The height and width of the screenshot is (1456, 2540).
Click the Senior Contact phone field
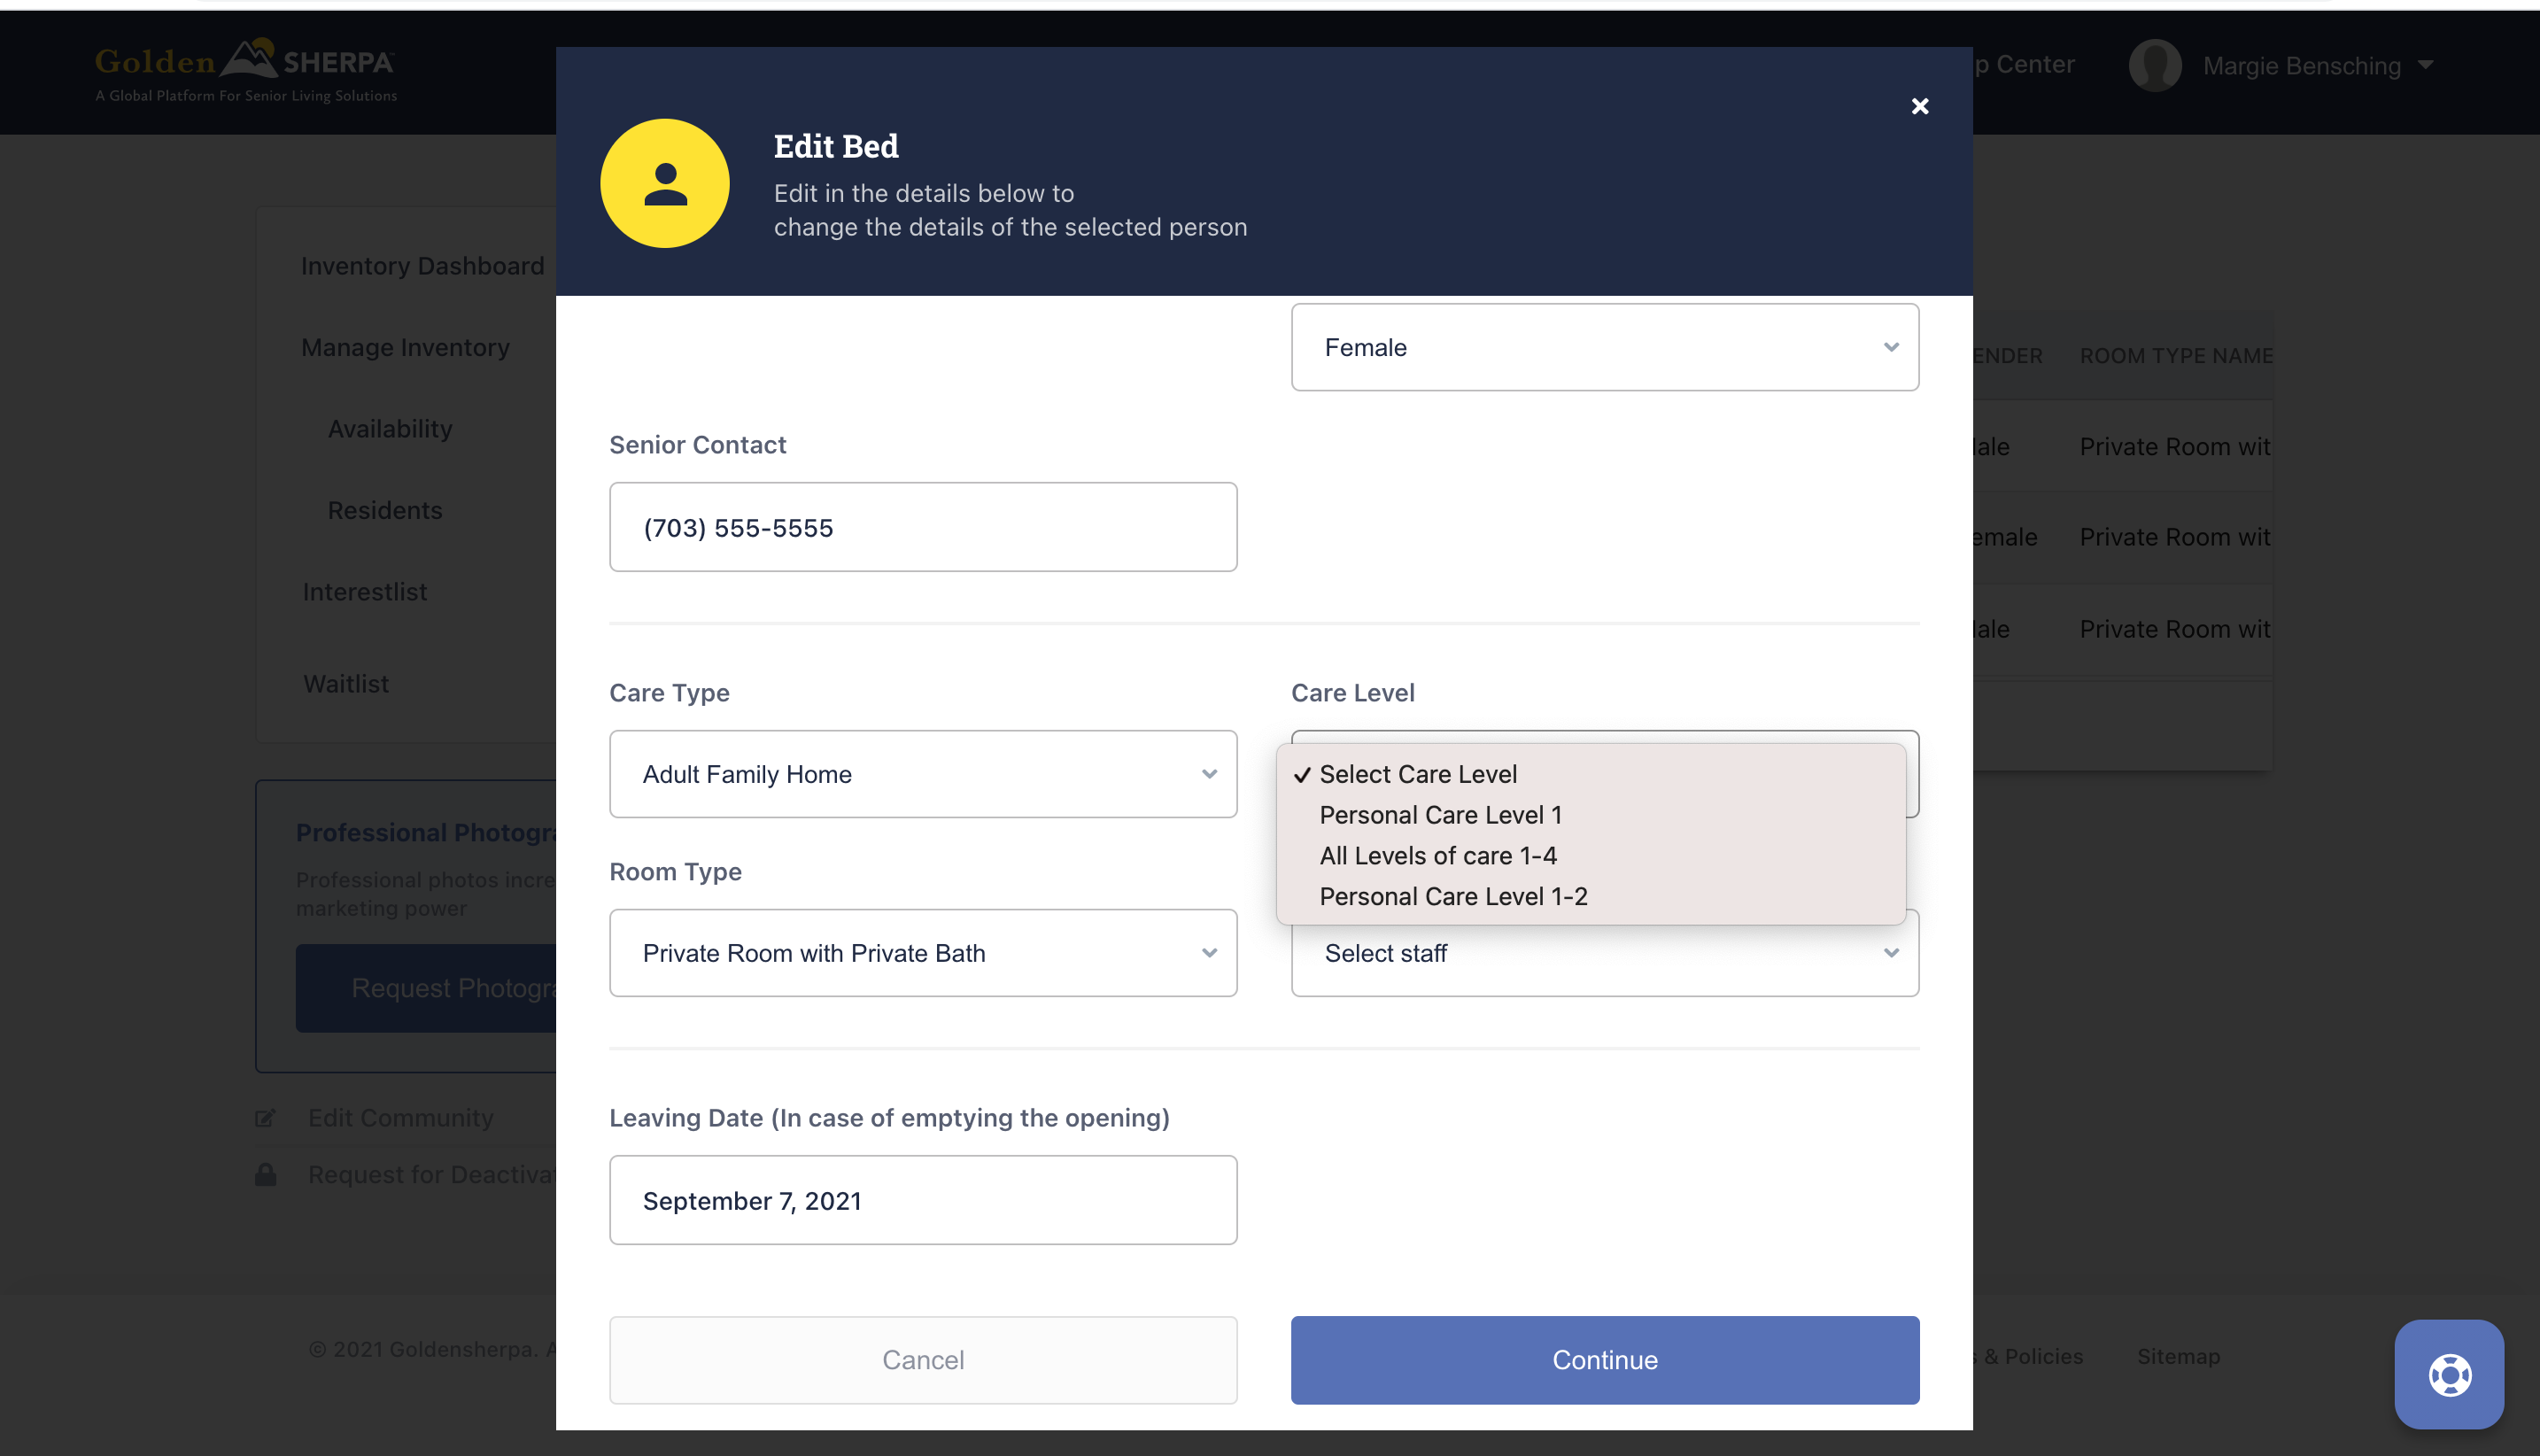click(923, 527)
